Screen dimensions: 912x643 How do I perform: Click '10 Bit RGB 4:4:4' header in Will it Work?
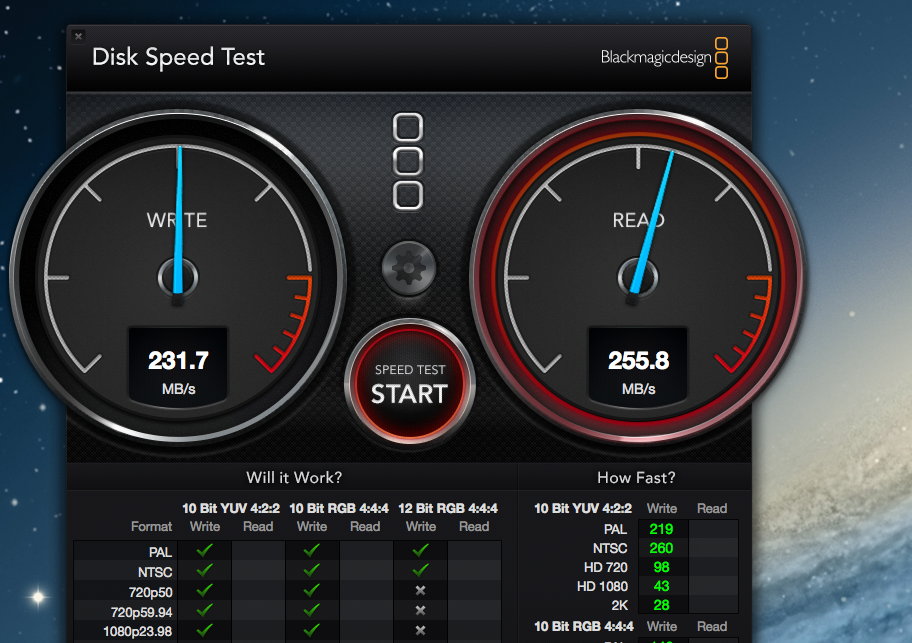pyautogui.click(x=339, y=509)
